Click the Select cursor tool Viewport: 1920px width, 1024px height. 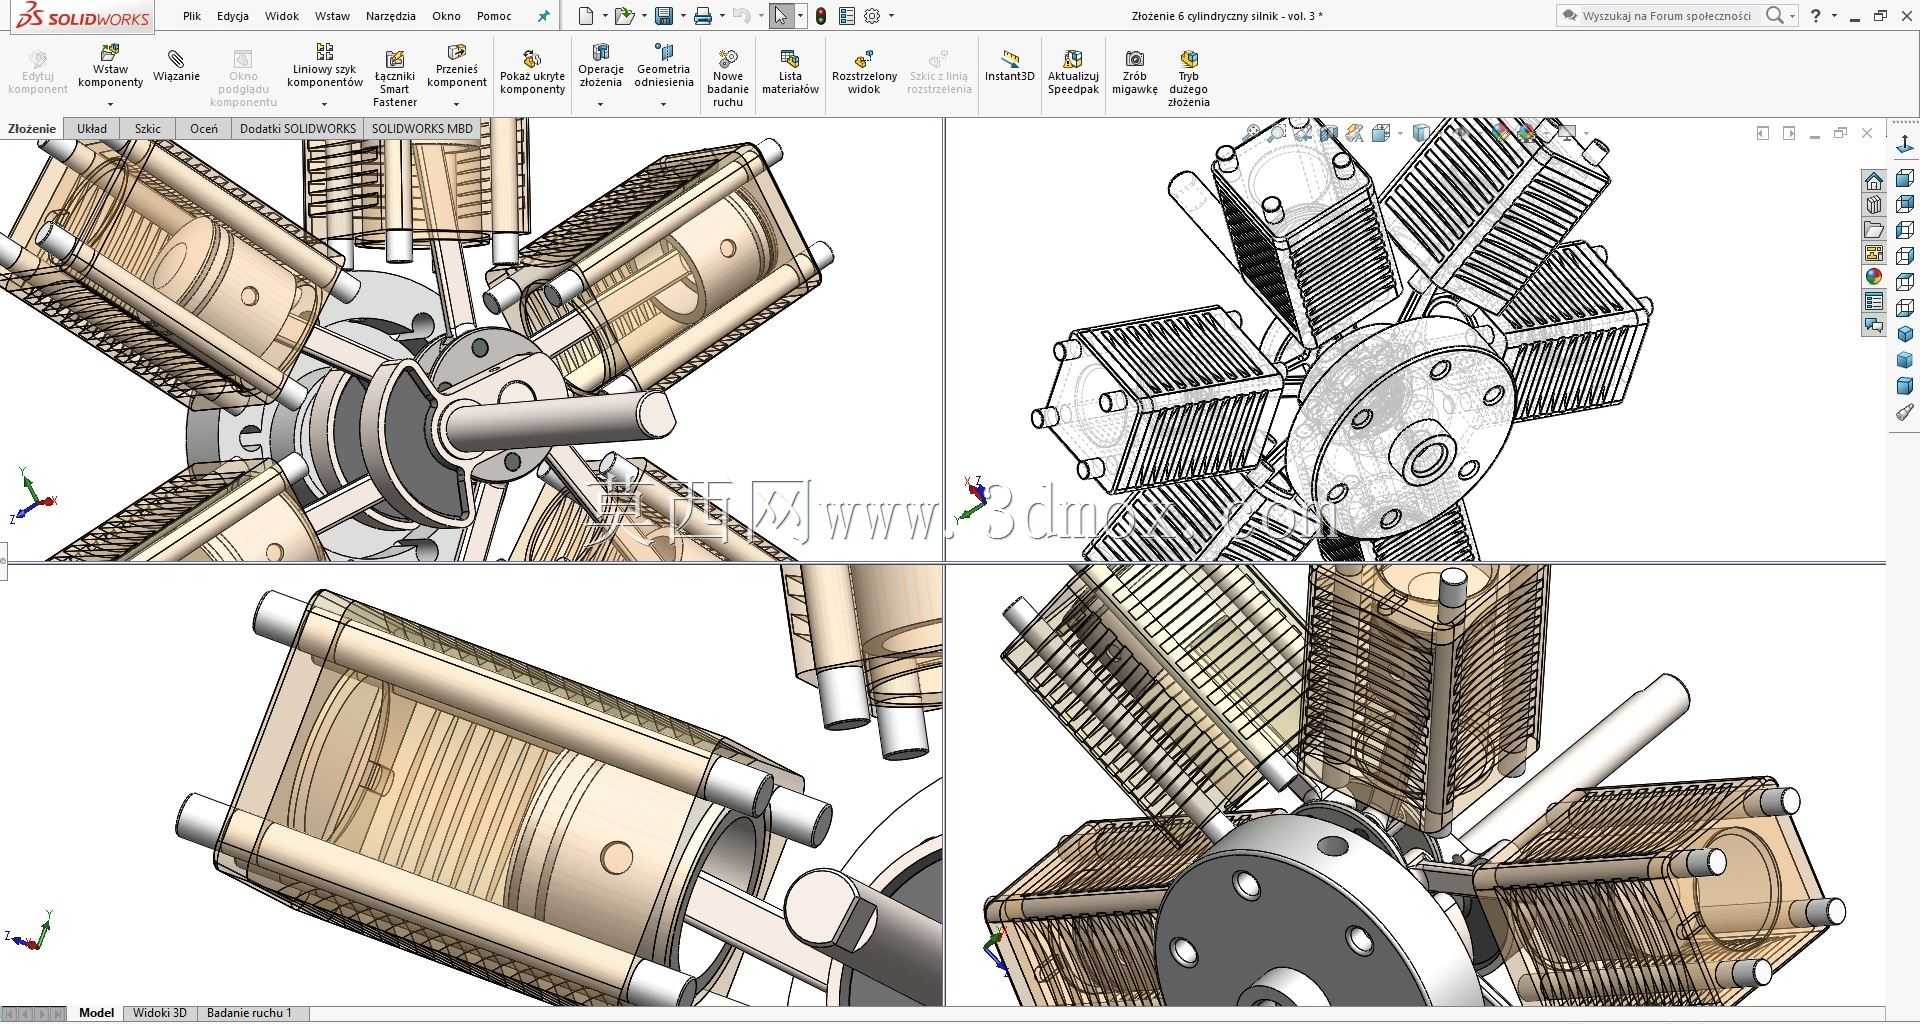pyautogui.click(x=781, y=16)
